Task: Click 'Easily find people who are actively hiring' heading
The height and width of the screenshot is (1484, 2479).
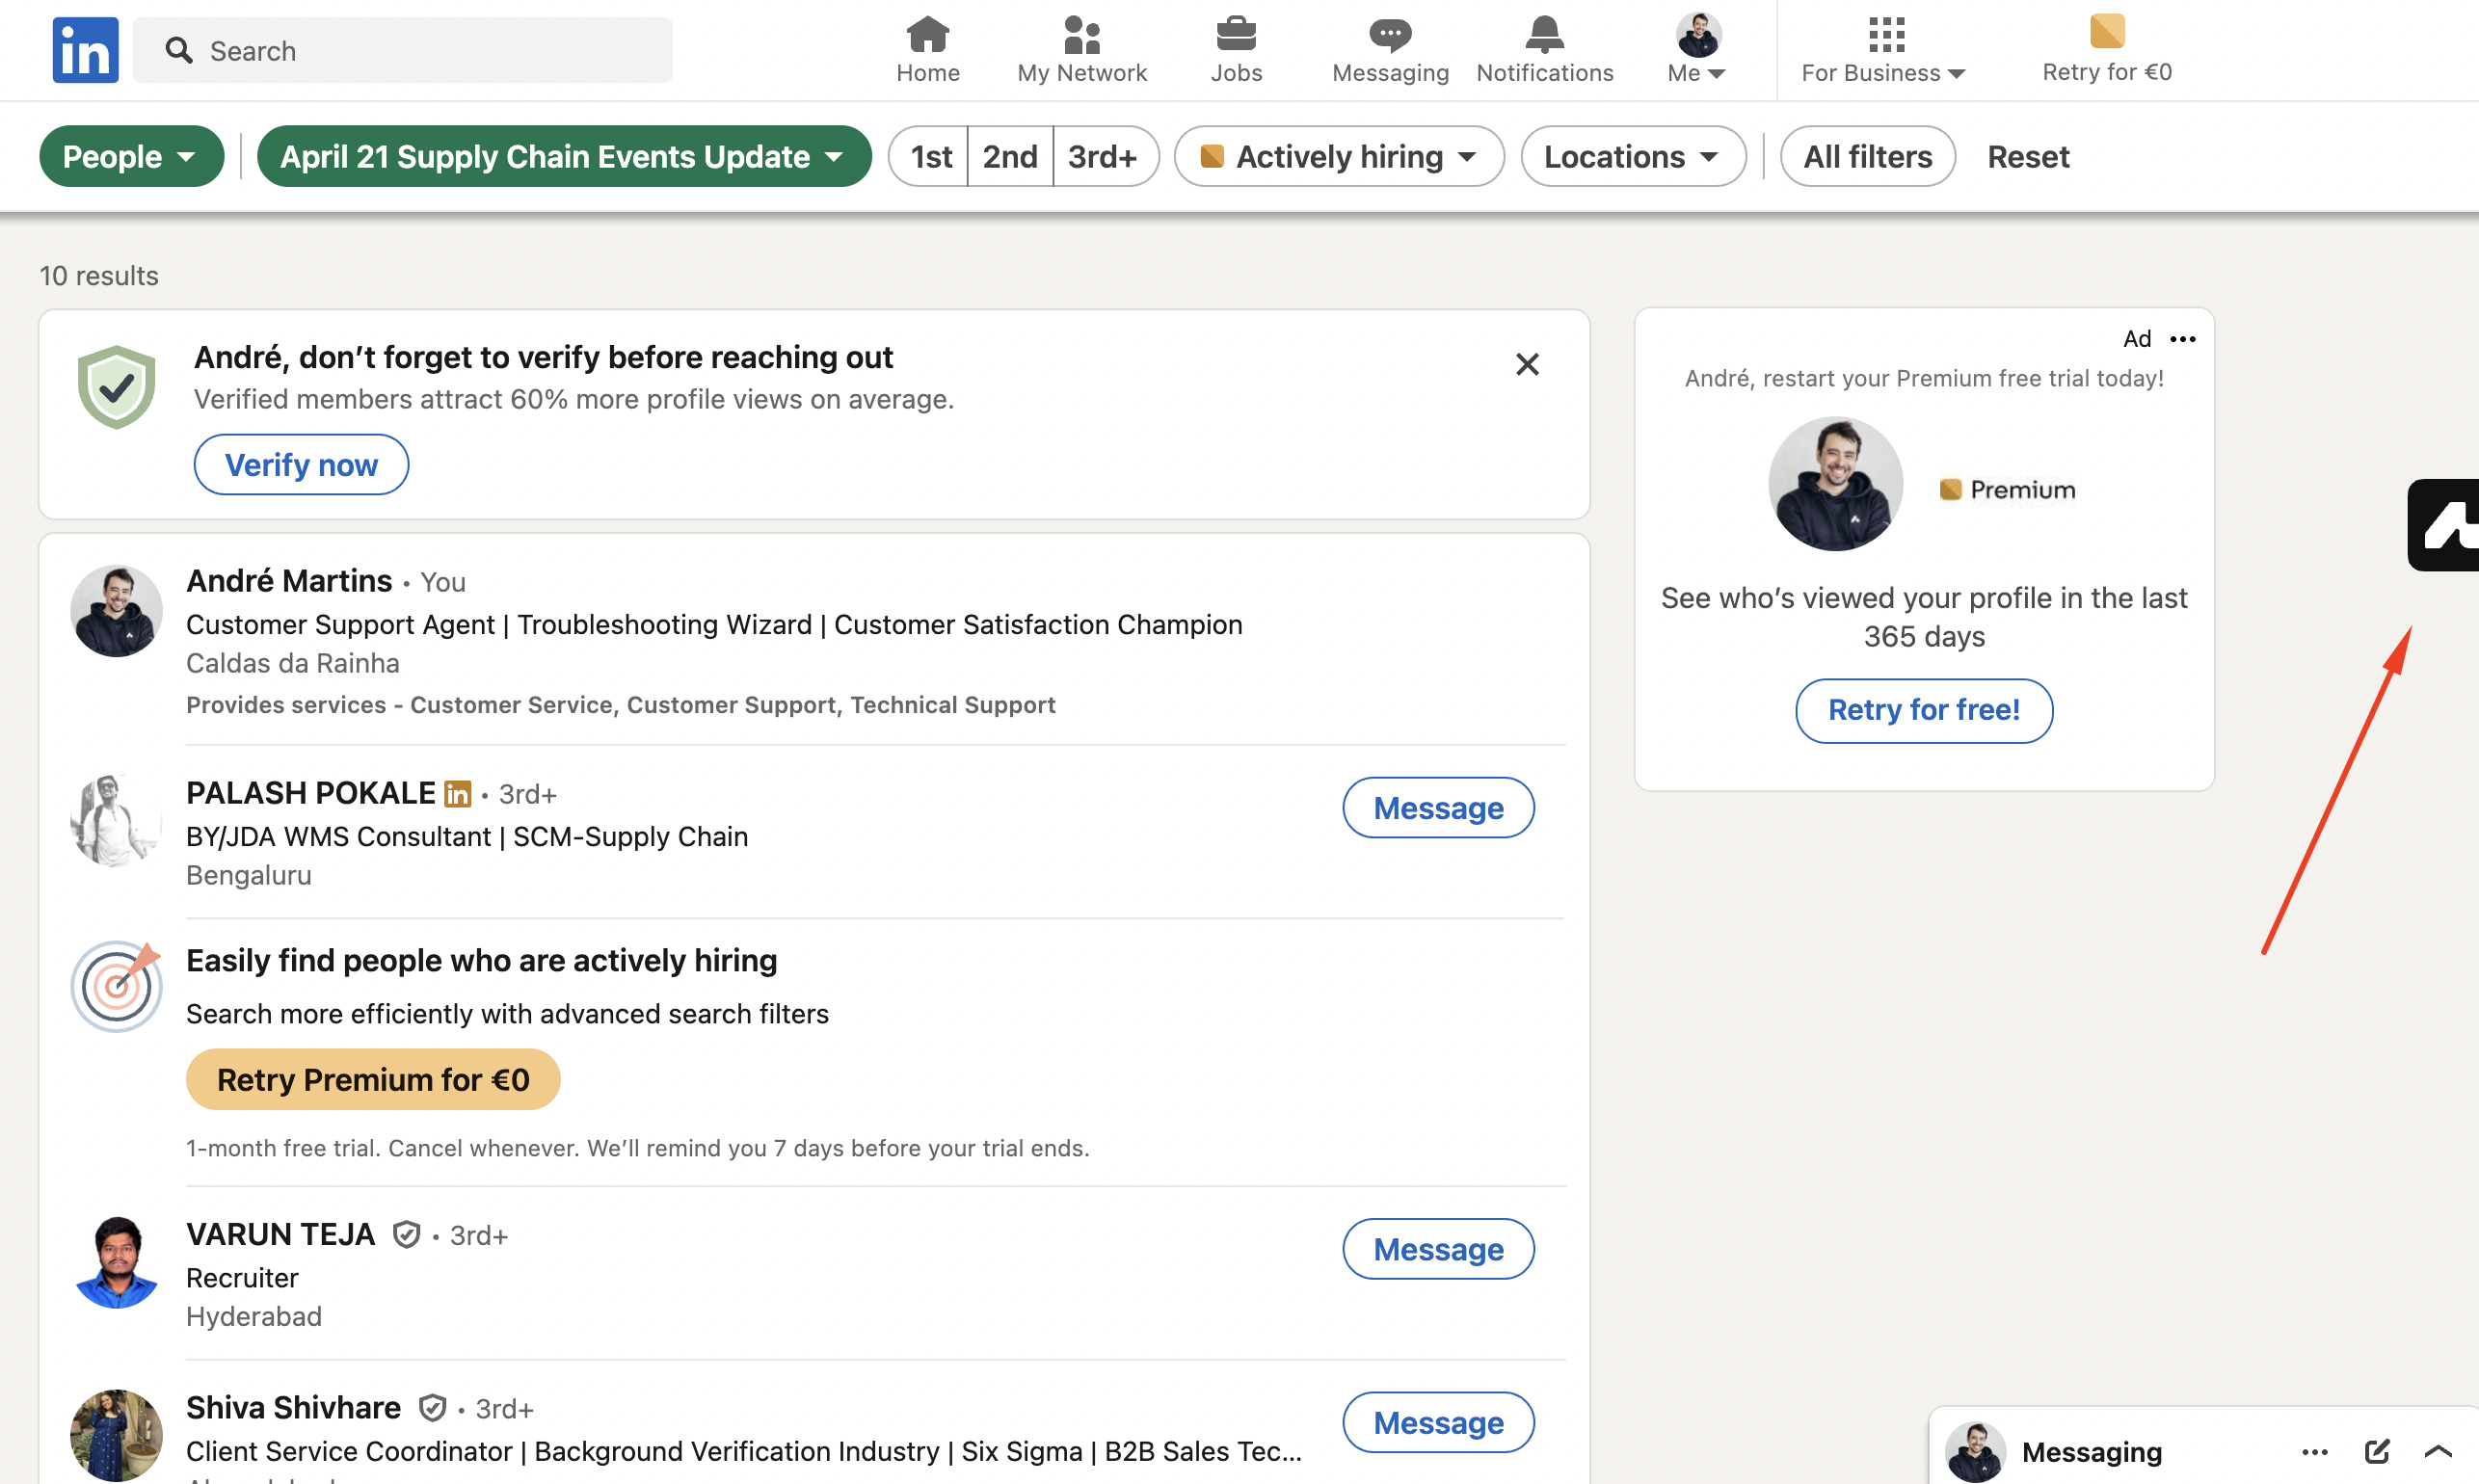Action: coord(482,961)
